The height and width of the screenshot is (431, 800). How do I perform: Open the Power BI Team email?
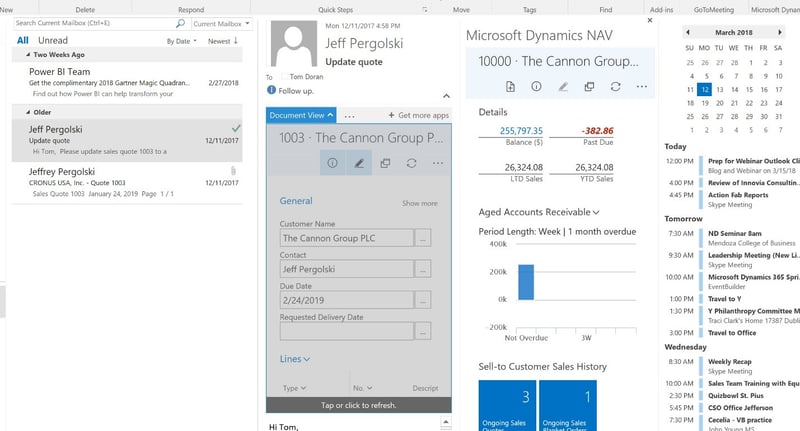(x=127, y=82)
